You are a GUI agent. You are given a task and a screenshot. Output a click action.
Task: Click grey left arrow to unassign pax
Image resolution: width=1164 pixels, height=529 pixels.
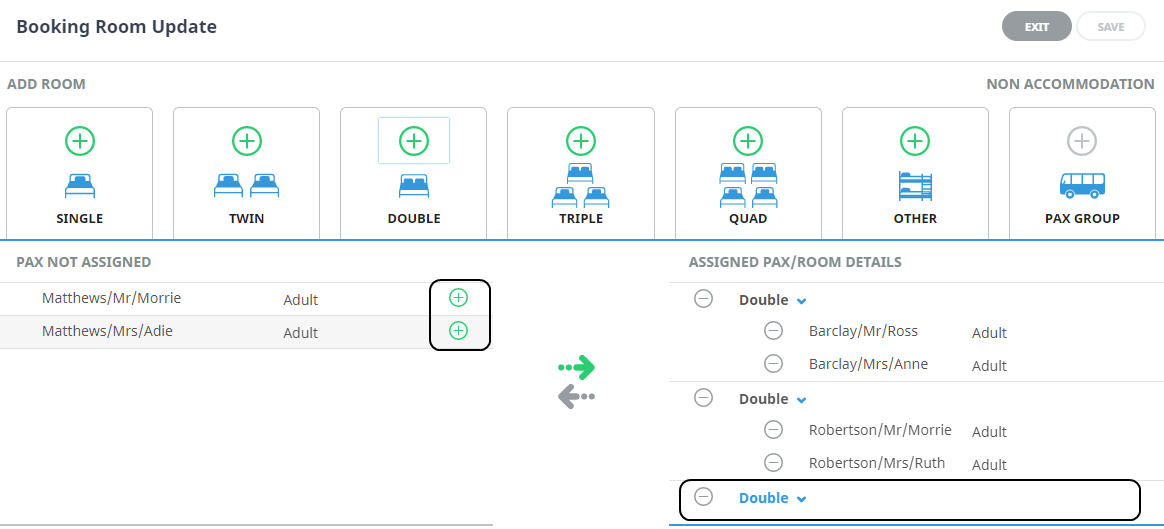click(x=577, y=397)
